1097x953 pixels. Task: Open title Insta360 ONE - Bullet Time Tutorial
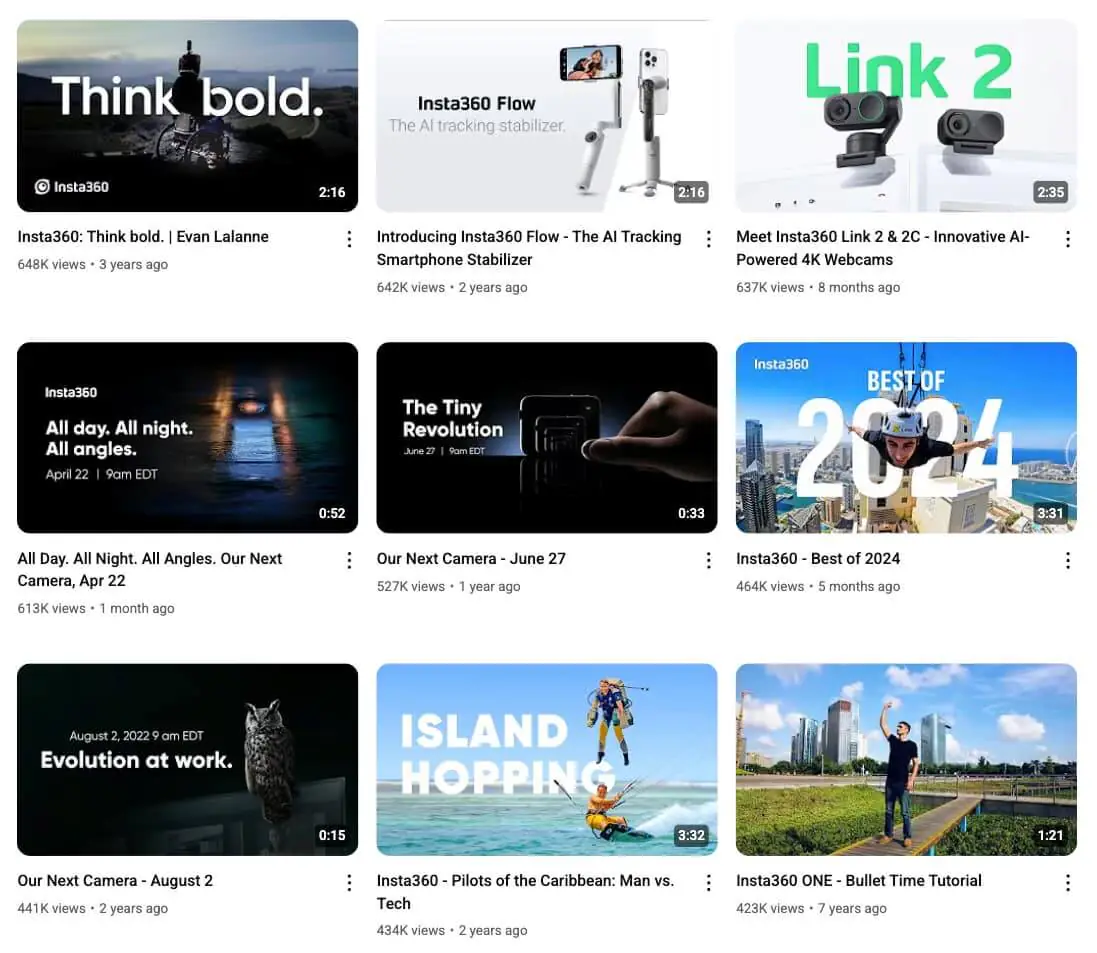point(858,880)
